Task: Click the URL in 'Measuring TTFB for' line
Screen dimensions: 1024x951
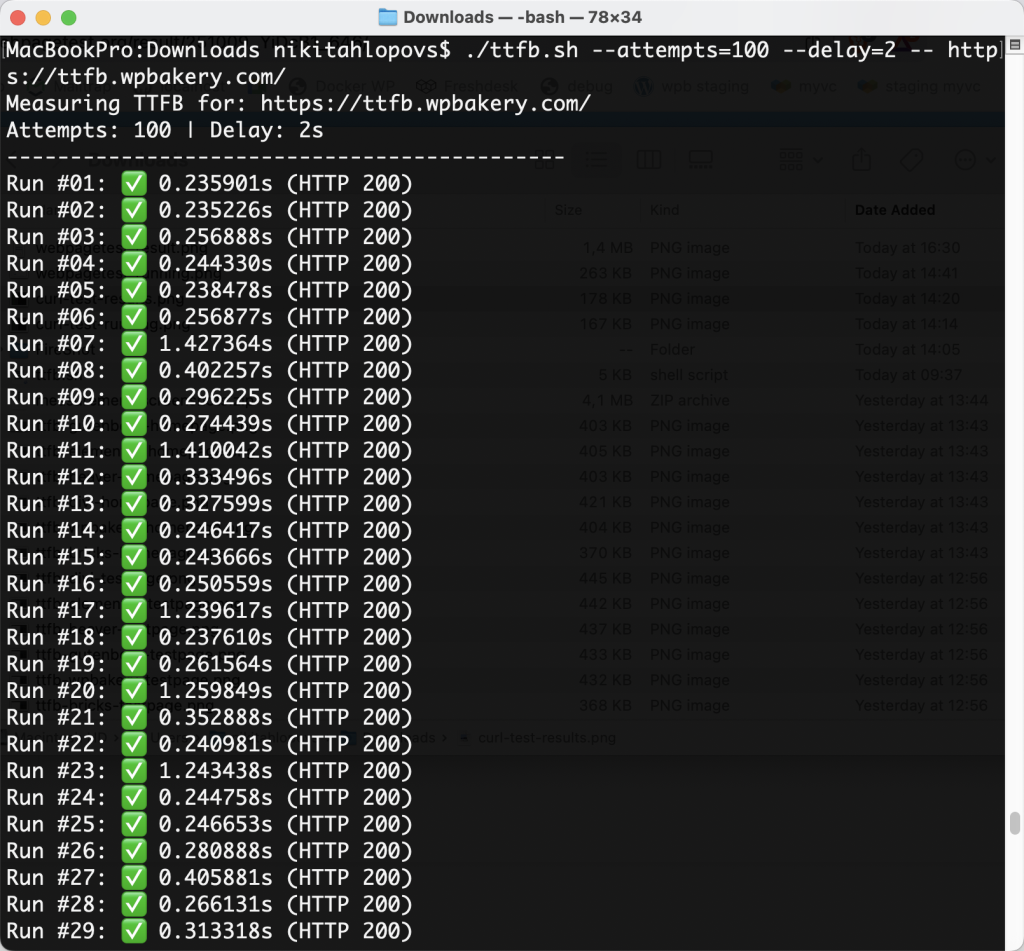Action: coord(425,103)
